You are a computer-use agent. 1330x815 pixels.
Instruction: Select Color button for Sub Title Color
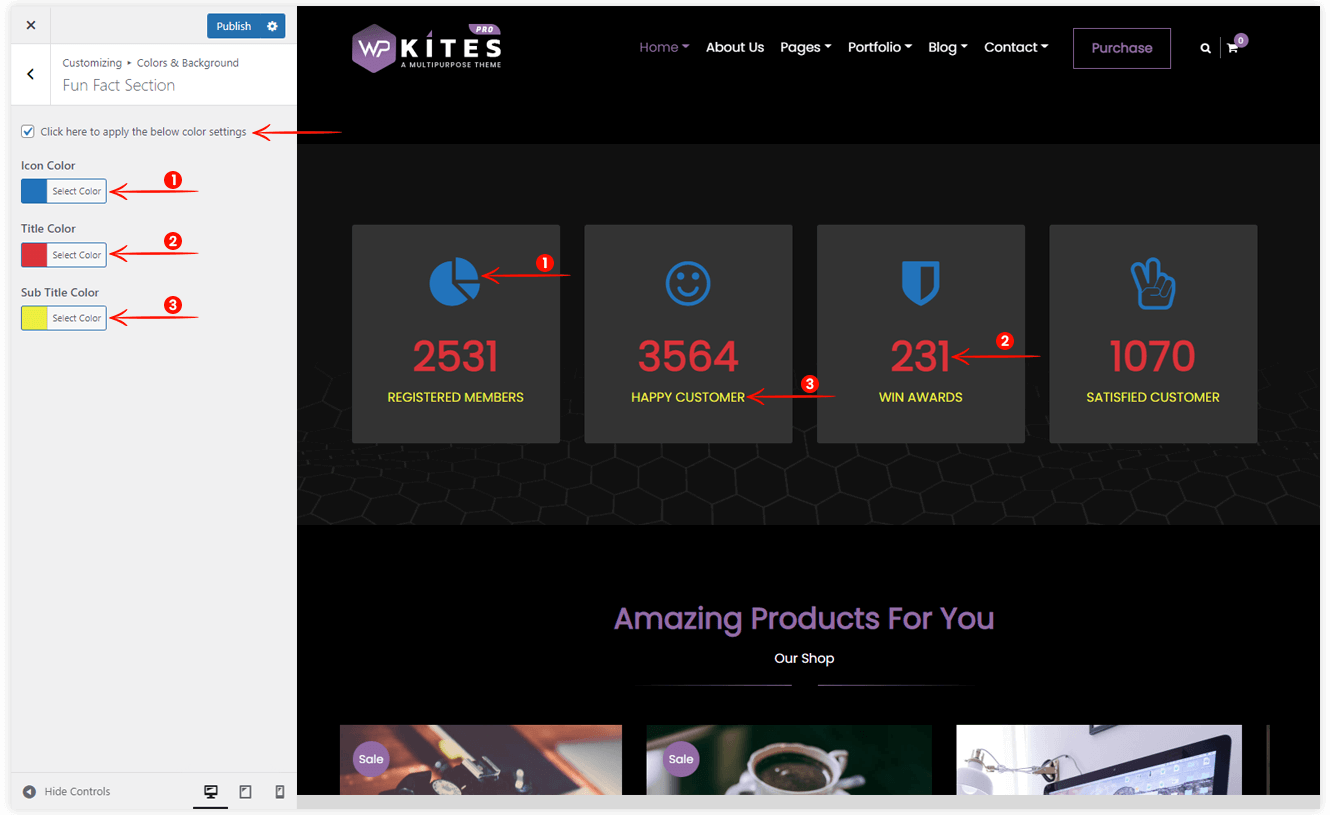coord(77,318)
